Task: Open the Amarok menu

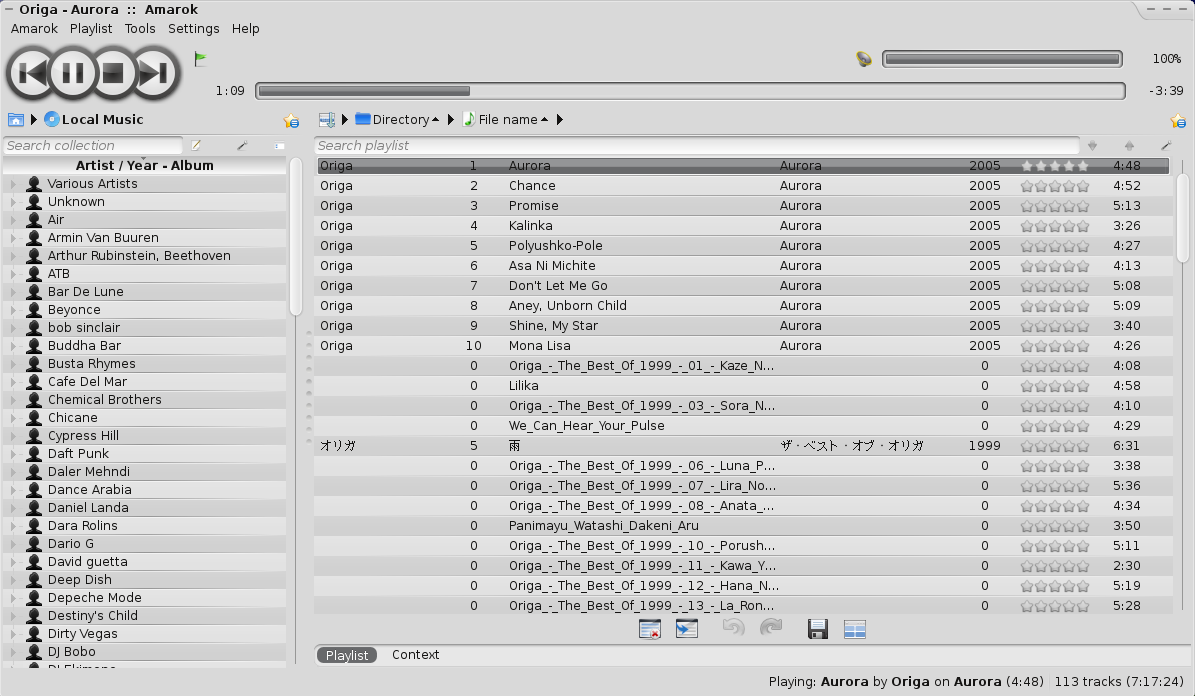Action: tap(34, 28)
